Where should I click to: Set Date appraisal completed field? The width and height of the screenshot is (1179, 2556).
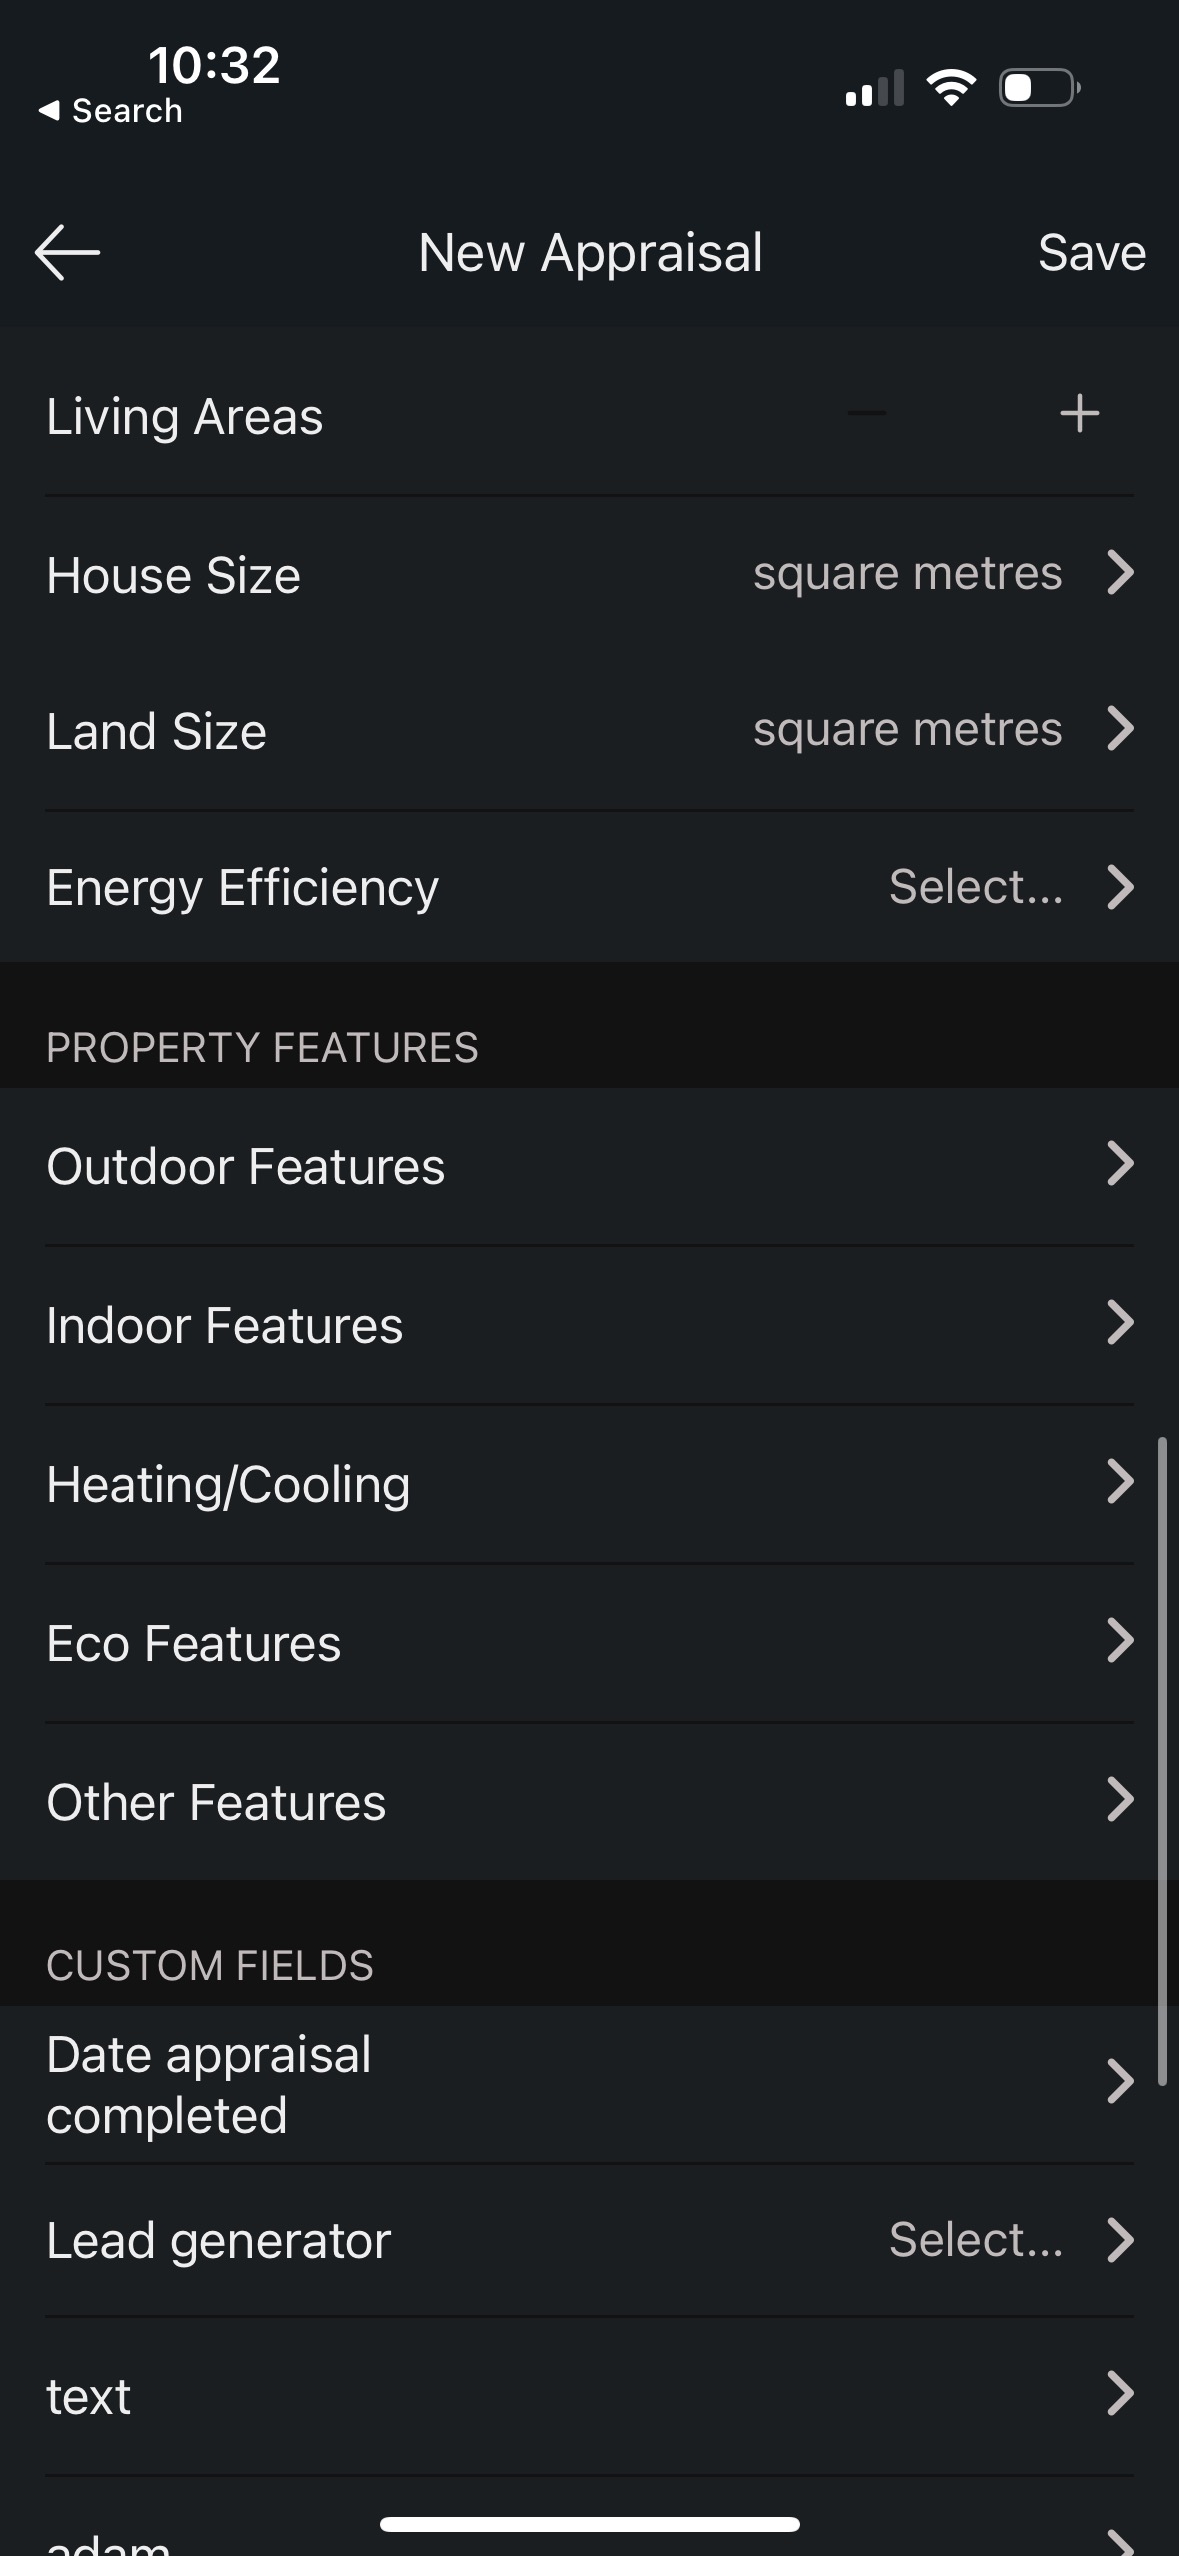[589, 2083]
